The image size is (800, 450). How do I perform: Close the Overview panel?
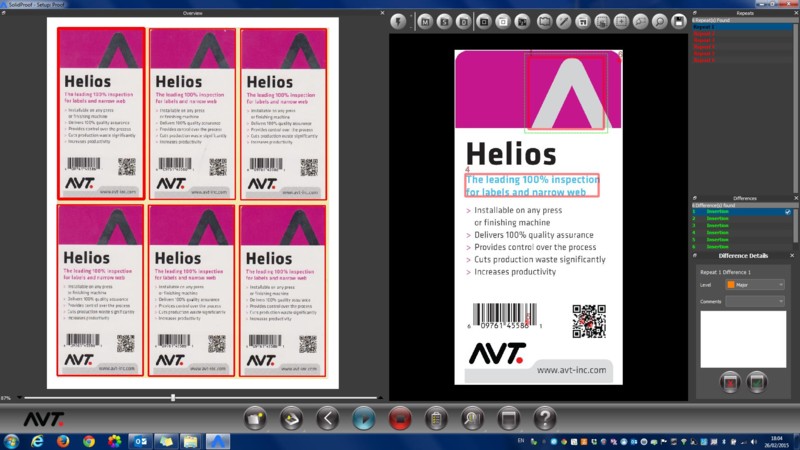pyautogui.click(x=382, y=13)
